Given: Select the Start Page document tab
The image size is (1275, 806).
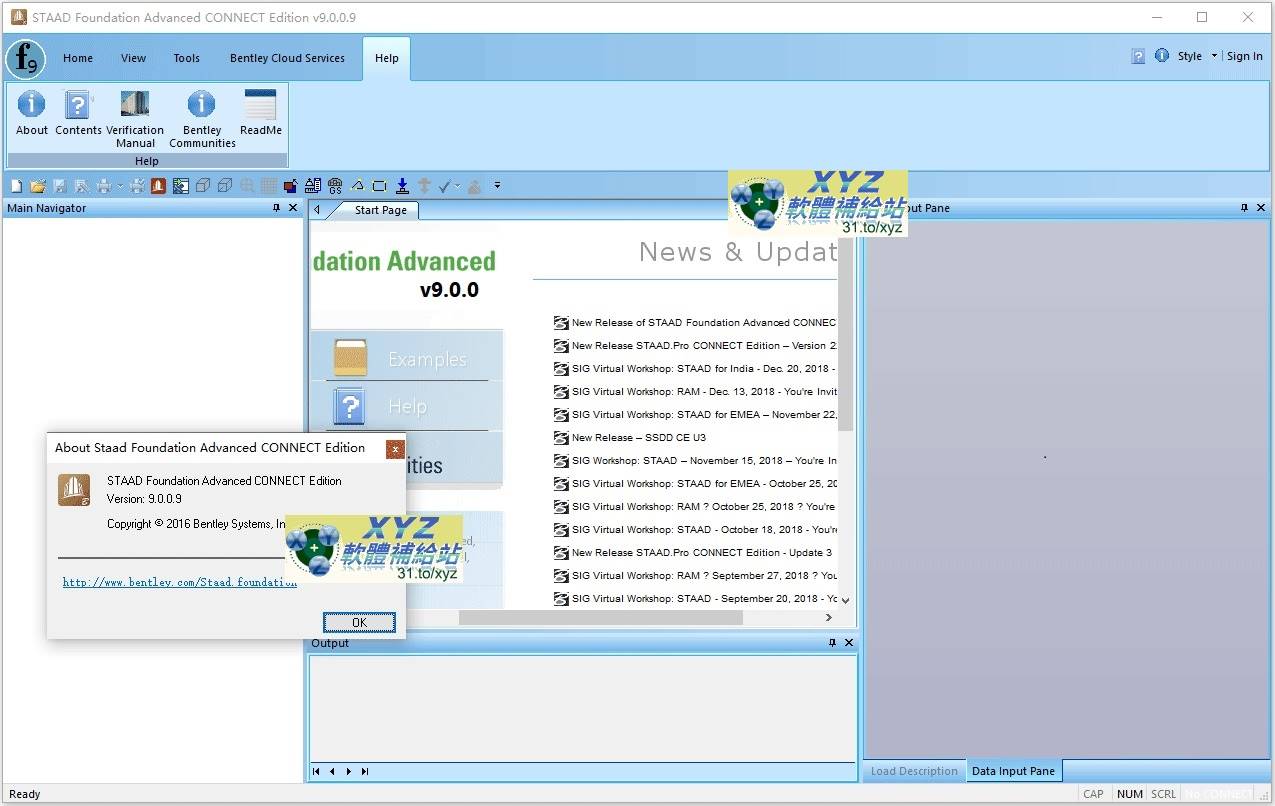Looking at the screenshot, I should tap(381, 210).
